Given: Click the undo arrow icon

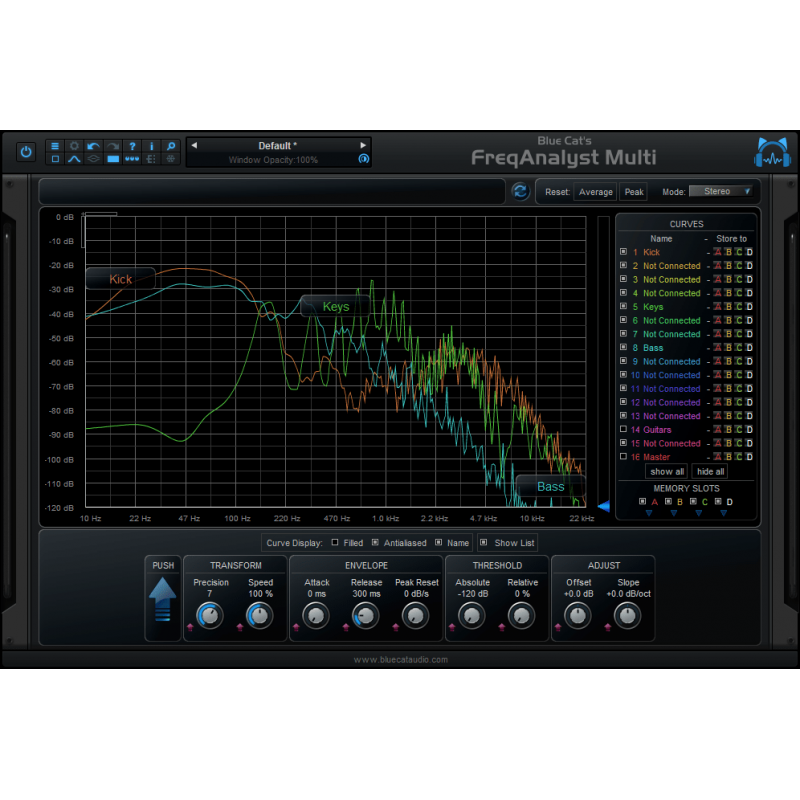Looking at the screenshot, I should click(93, 146).
